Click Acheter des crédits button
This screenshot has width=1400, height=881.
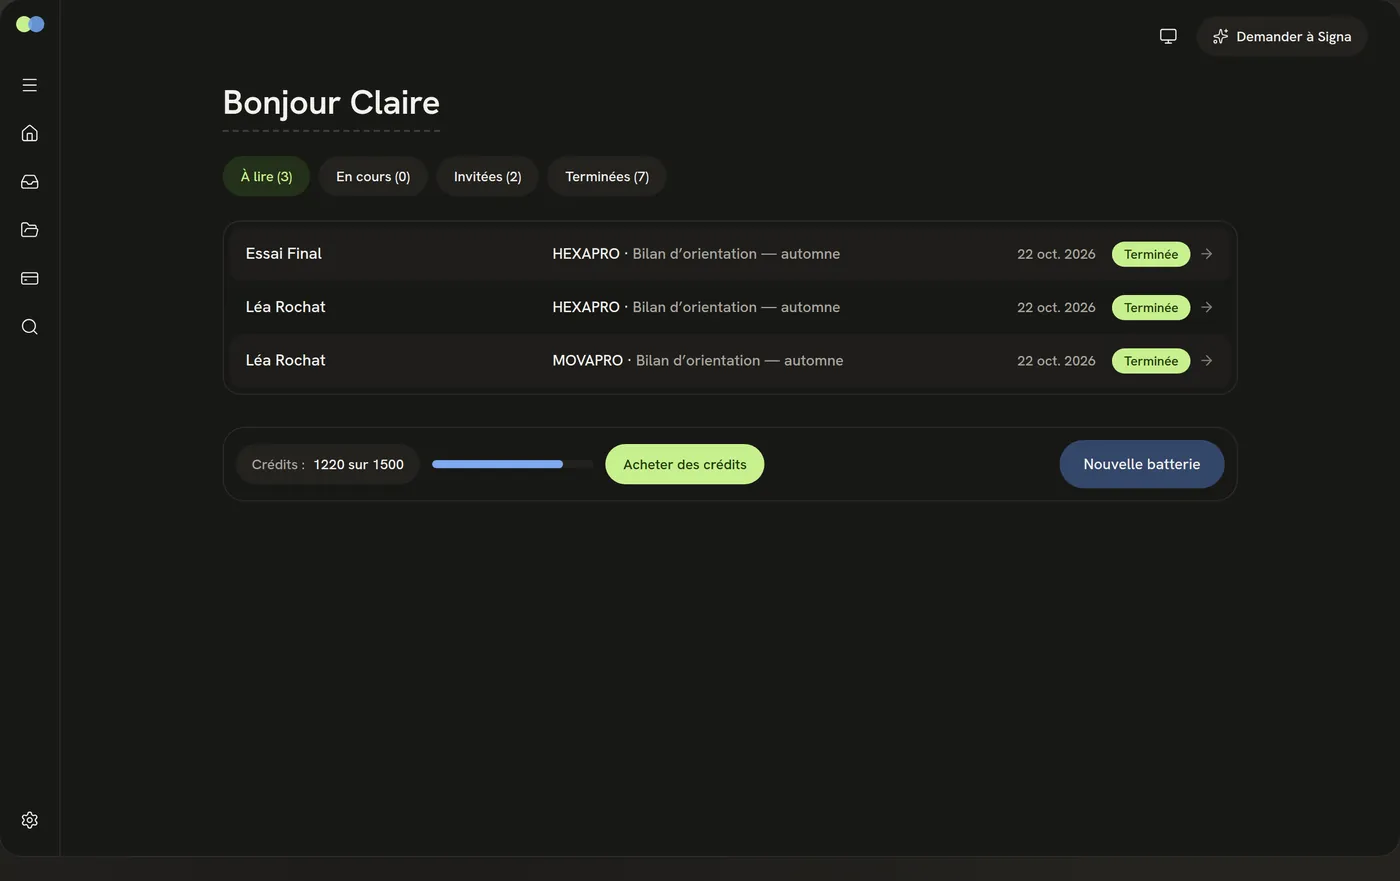(x=685, y=464)
